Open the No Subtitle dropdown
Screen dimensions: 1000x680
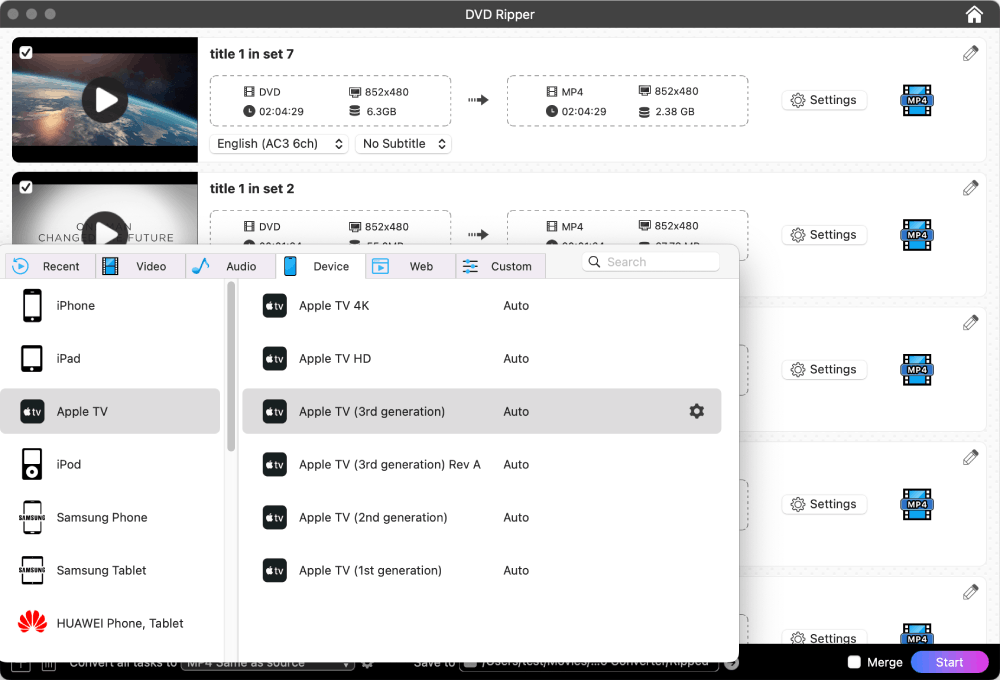point(403,144)
